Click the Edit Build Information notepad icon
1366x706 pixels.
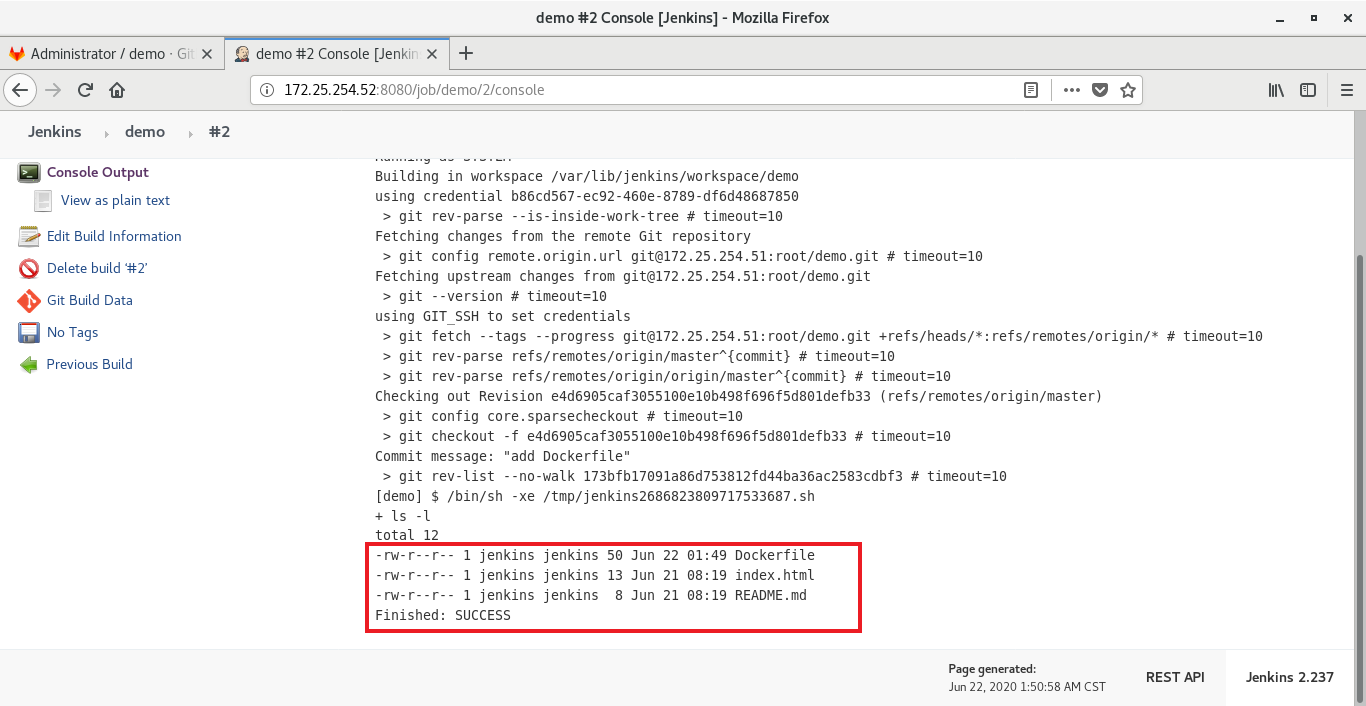(x=29, y=237)
